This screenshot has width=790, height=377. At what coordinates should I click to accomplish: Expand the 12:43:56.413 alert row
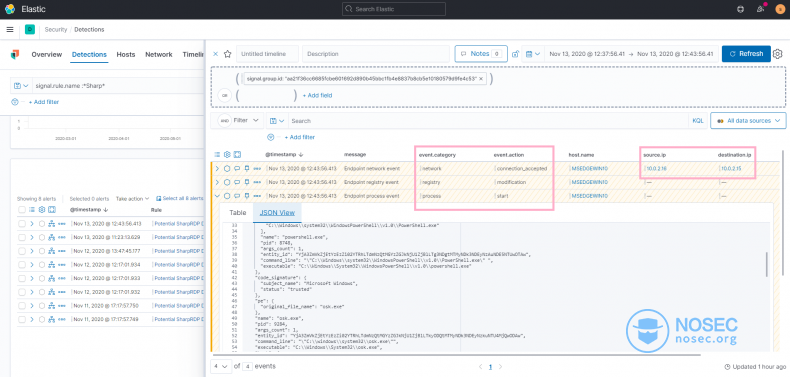pos(32,223)
